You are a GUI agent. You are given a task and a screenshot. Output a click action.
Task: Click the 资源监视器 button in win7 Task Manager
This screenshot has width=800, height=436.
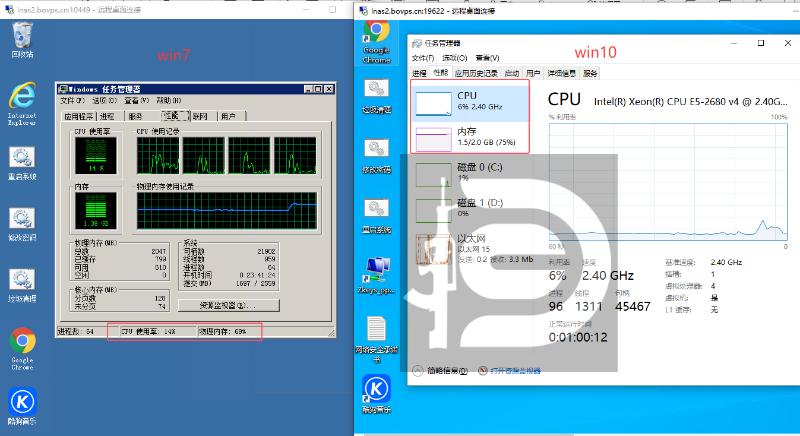click(229, 305)
